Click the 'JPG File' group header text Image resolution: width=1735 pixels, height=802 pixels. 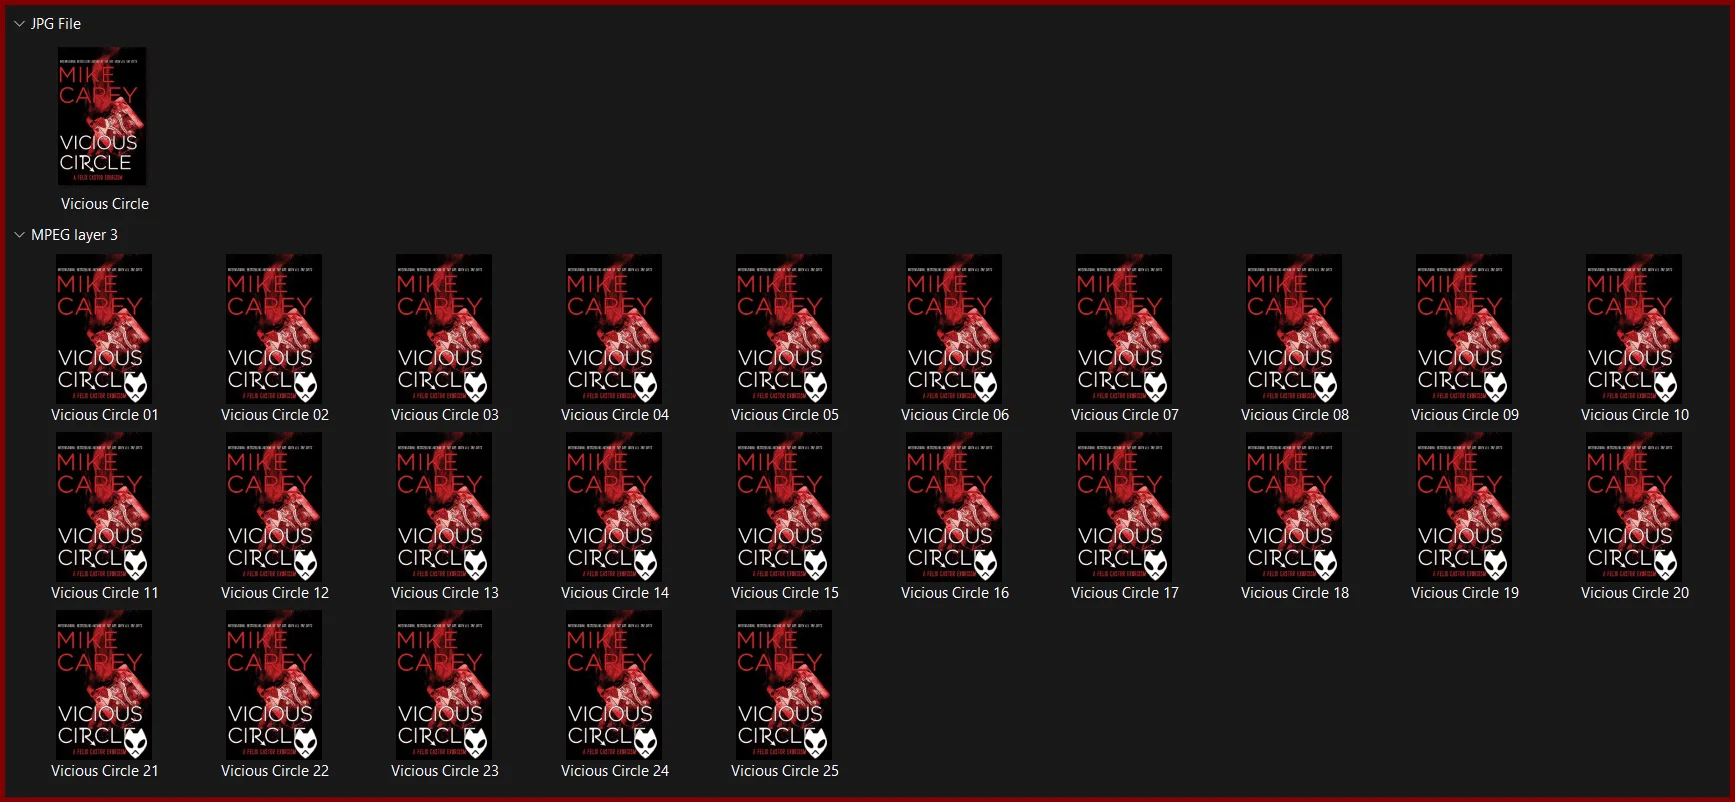tap(56, 24)
